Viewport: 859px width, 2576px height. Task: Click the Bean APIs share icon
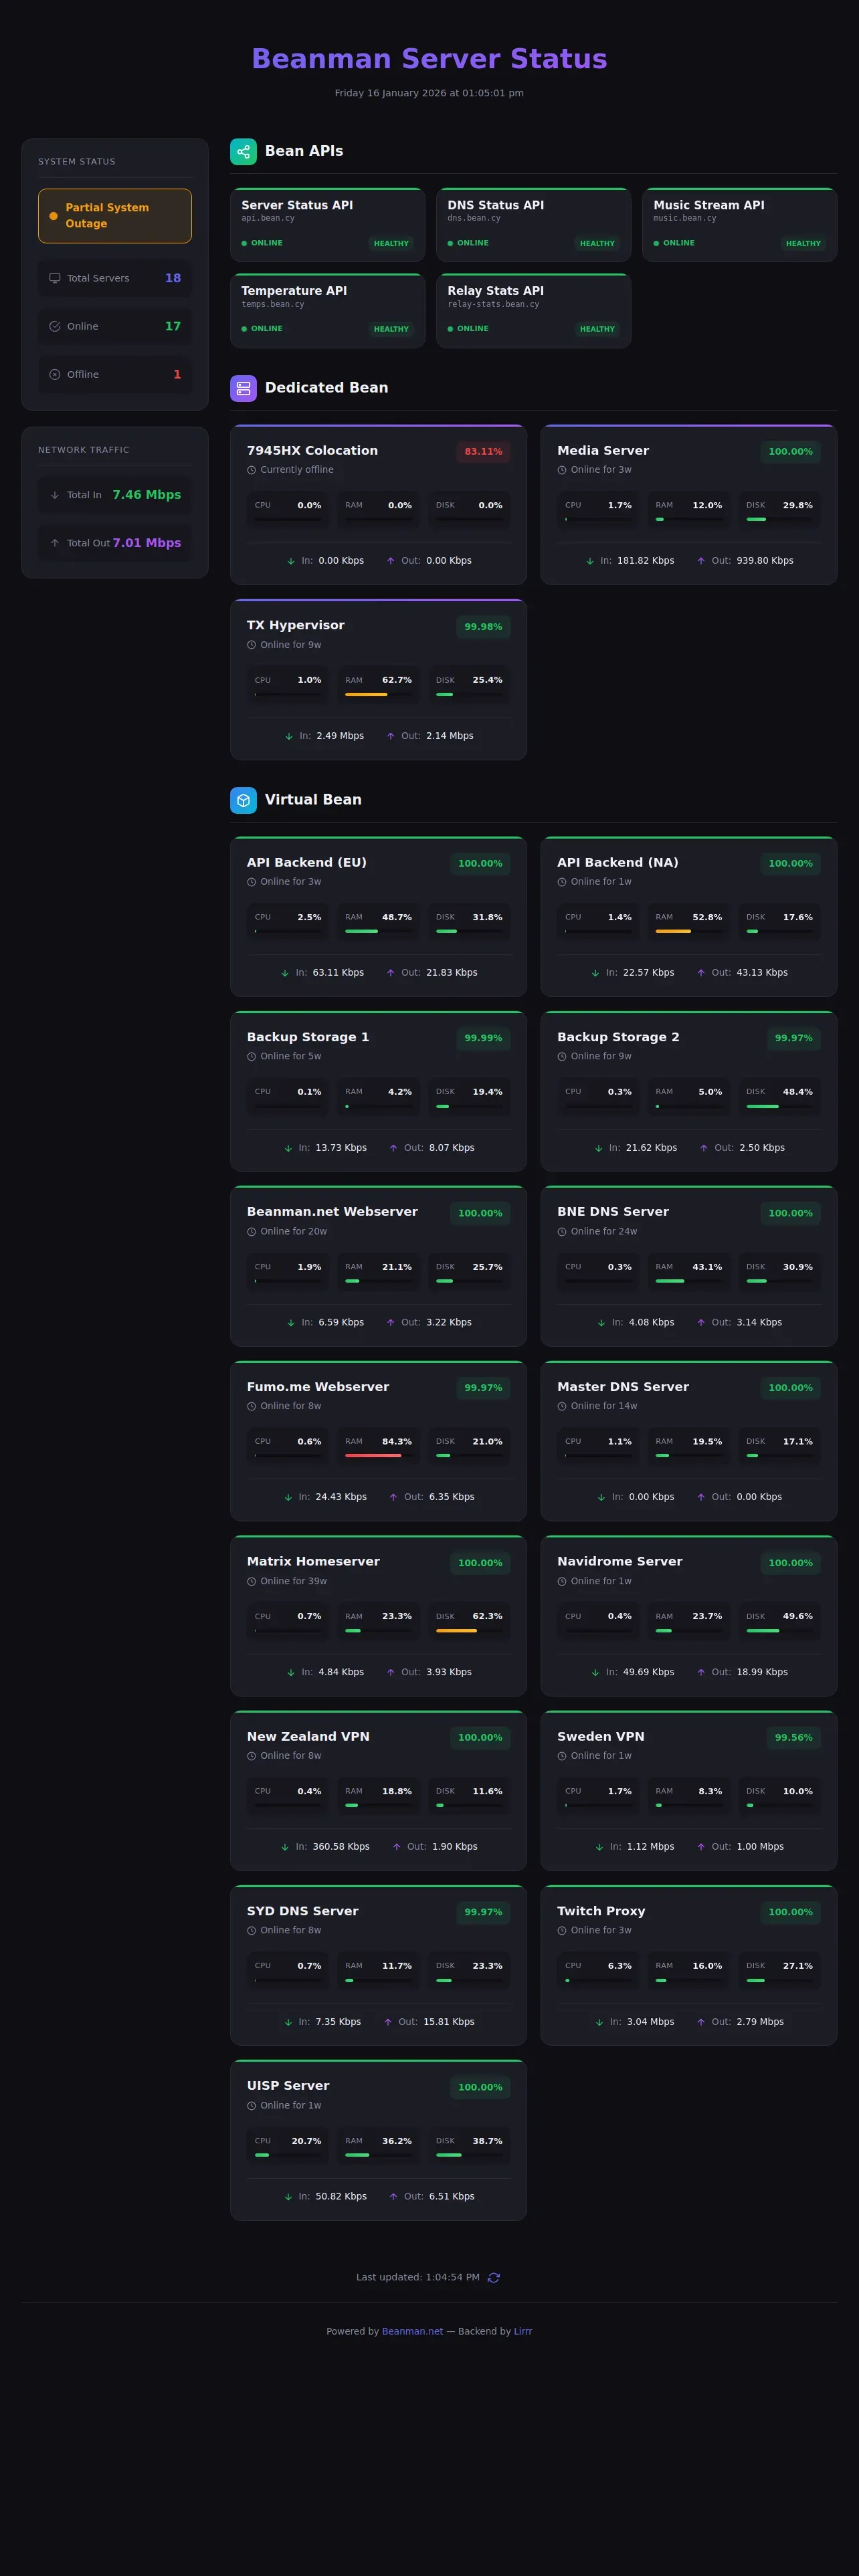coord(243,151)
